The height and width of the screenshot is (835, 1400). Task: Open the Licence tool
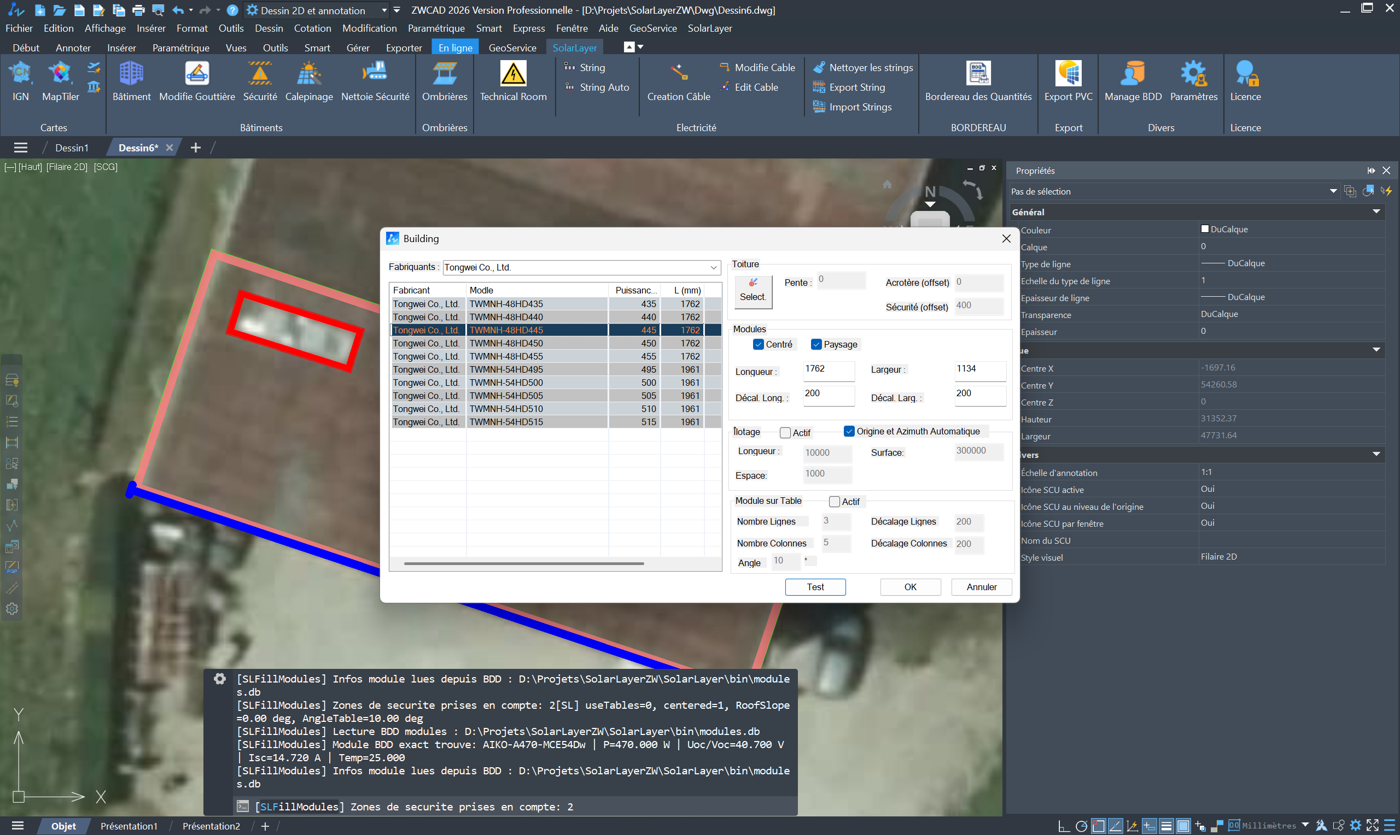point(1246,81)
